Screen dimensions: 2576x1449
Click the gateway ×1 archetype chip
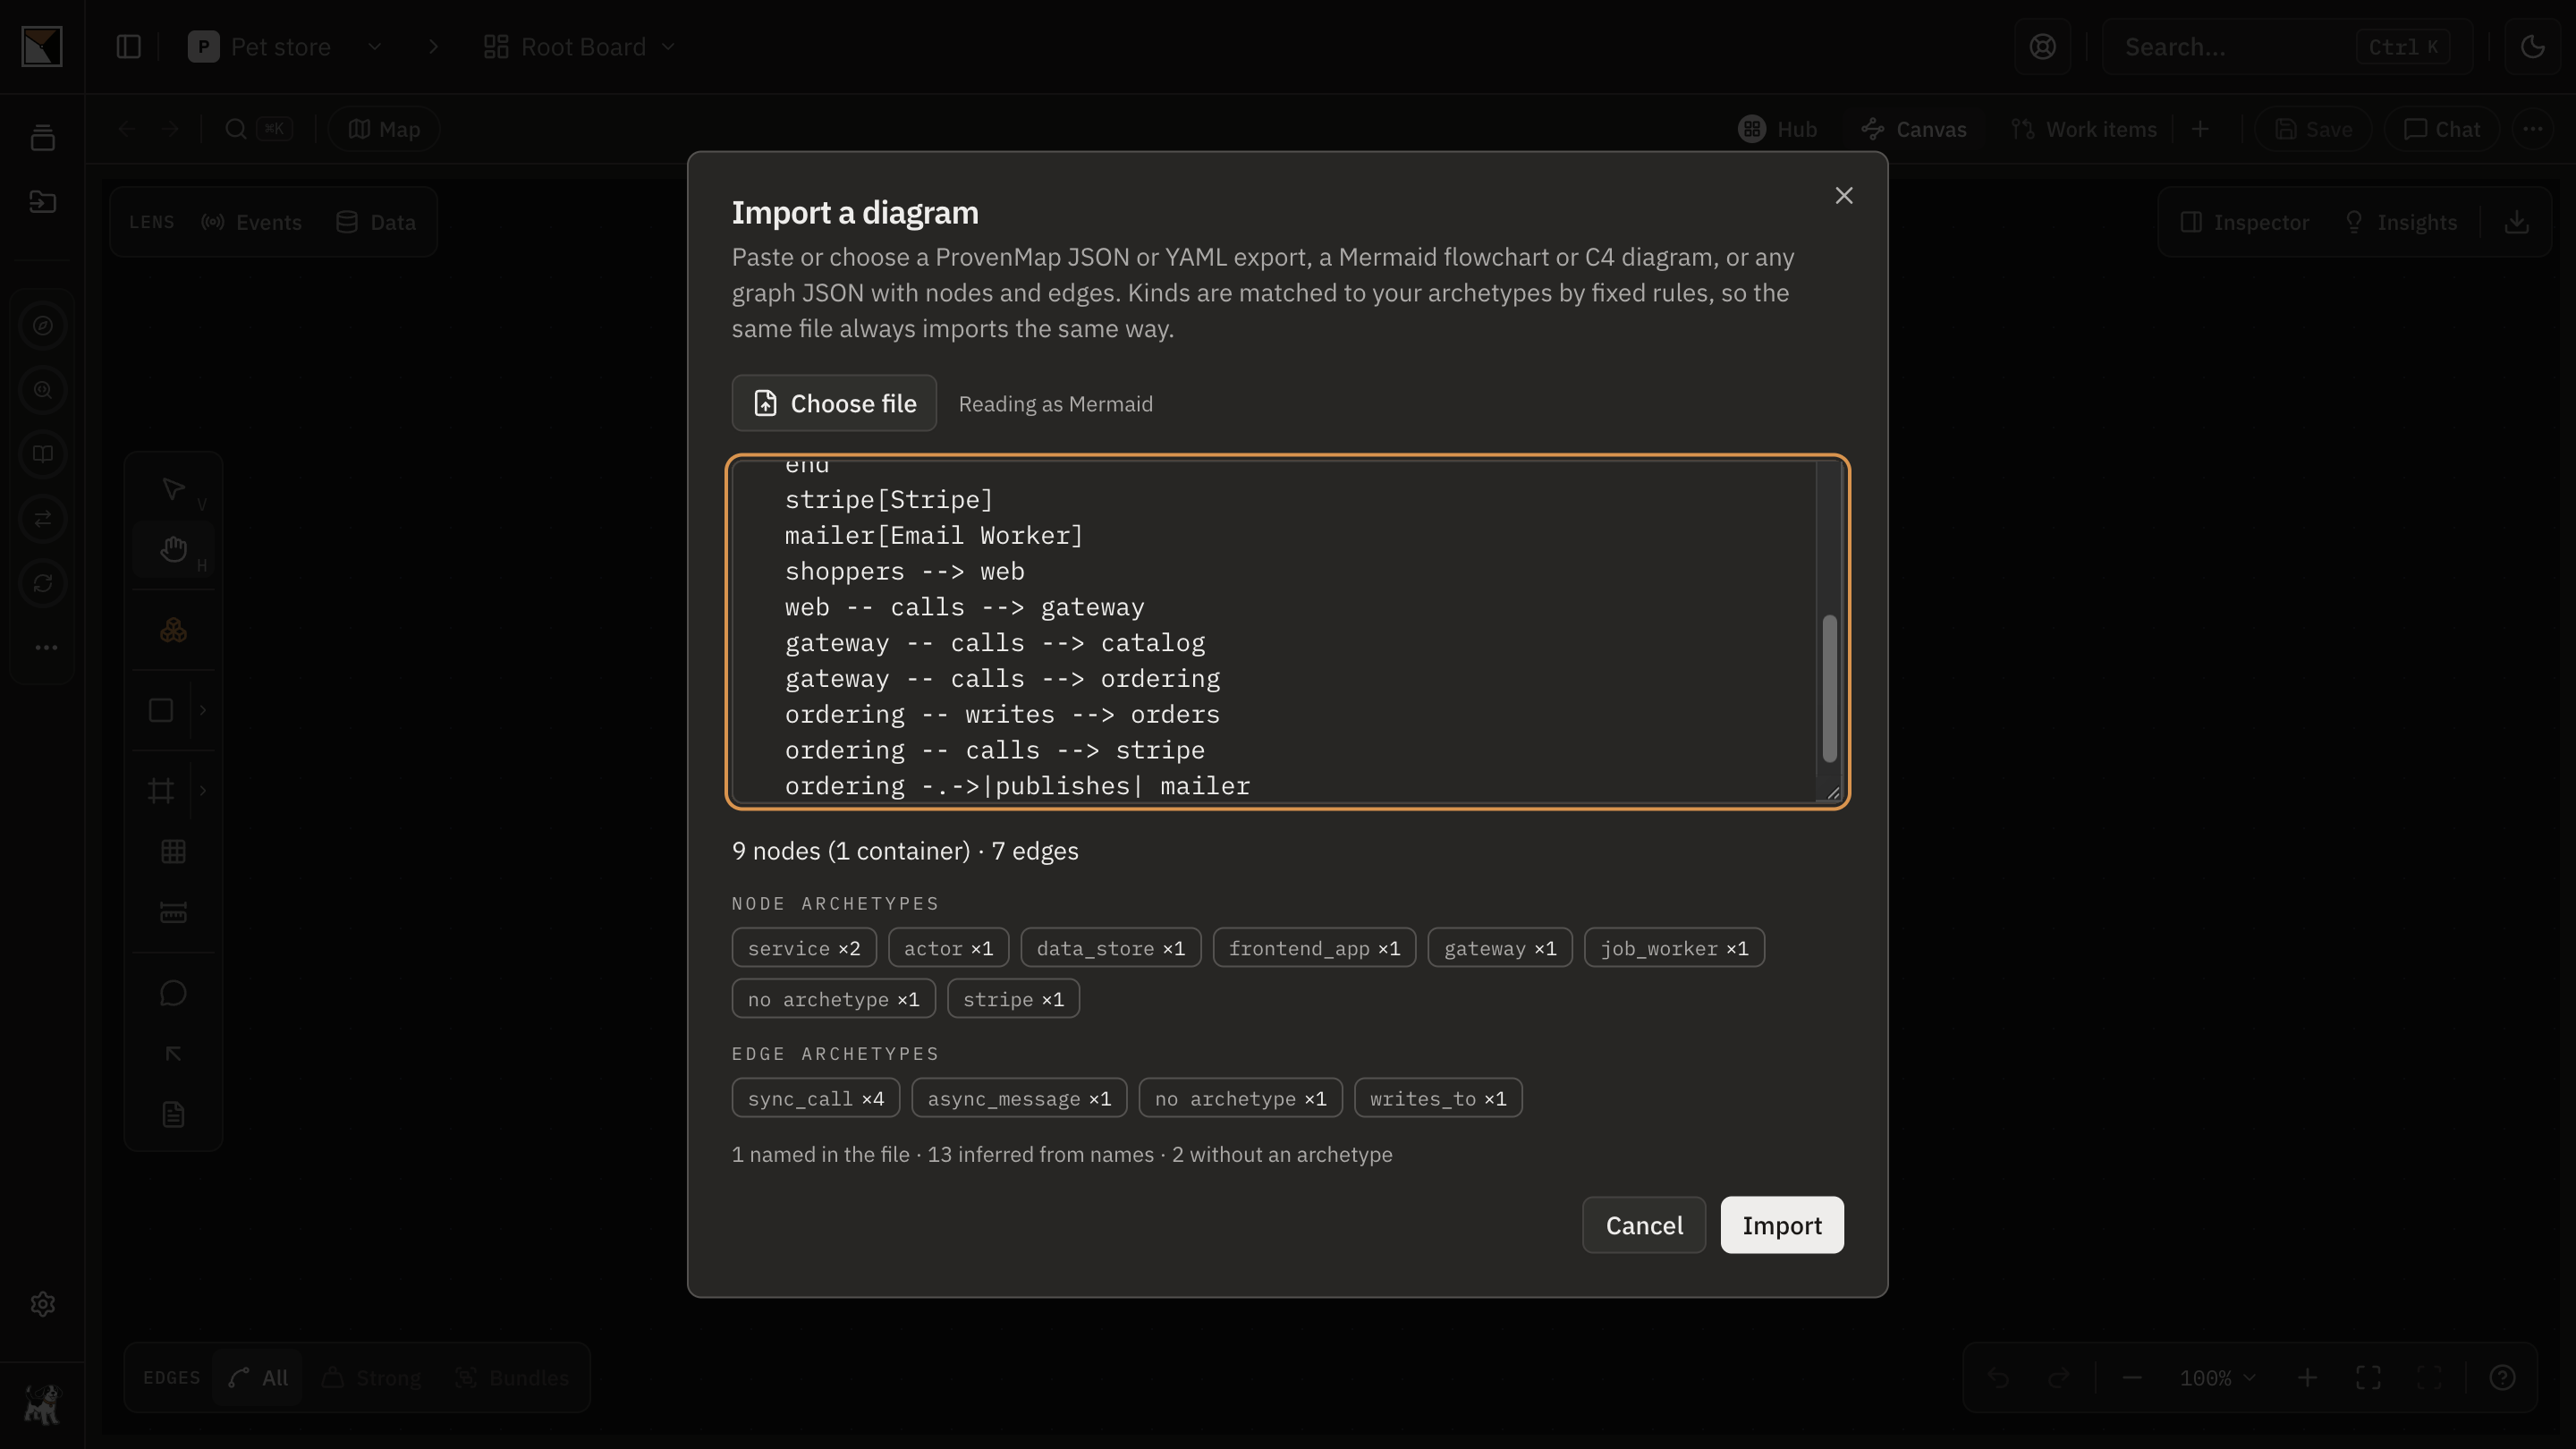(x=1499, y=948)
